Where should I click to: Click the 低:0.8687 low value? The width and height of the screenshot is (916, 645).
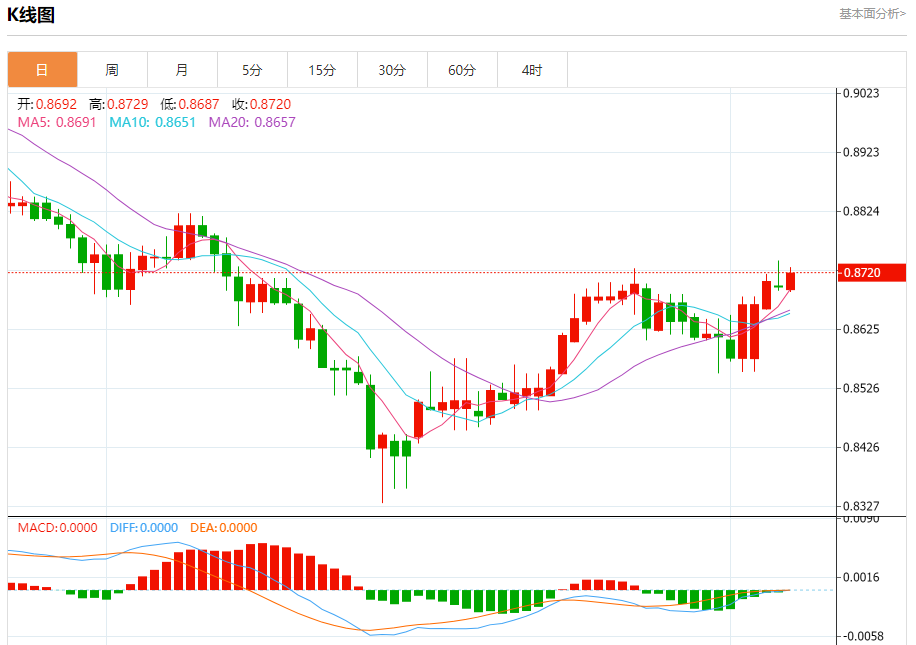190,104
